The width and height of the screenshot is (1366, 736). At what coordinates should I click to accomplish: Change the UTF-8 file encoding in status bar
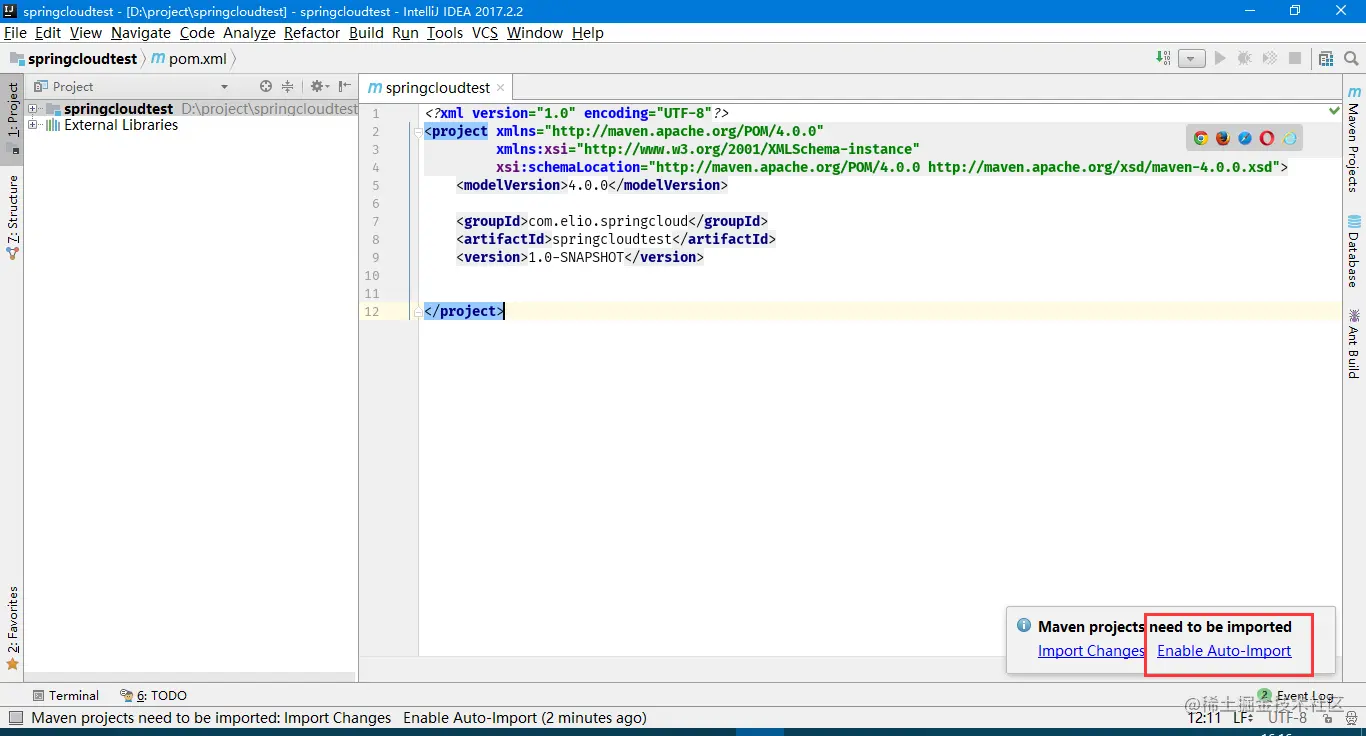pos(1288,718)
